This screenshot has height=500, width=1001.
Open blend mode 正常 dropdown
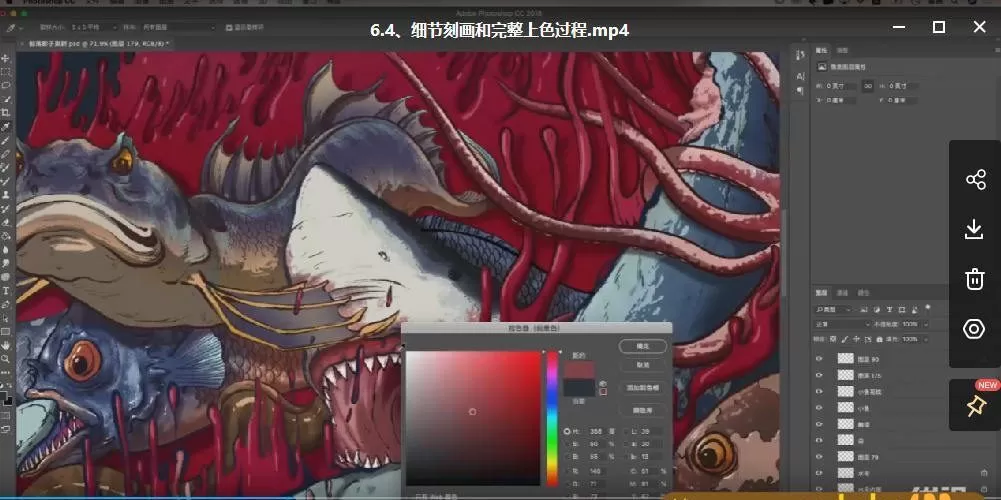click(842, 324)
